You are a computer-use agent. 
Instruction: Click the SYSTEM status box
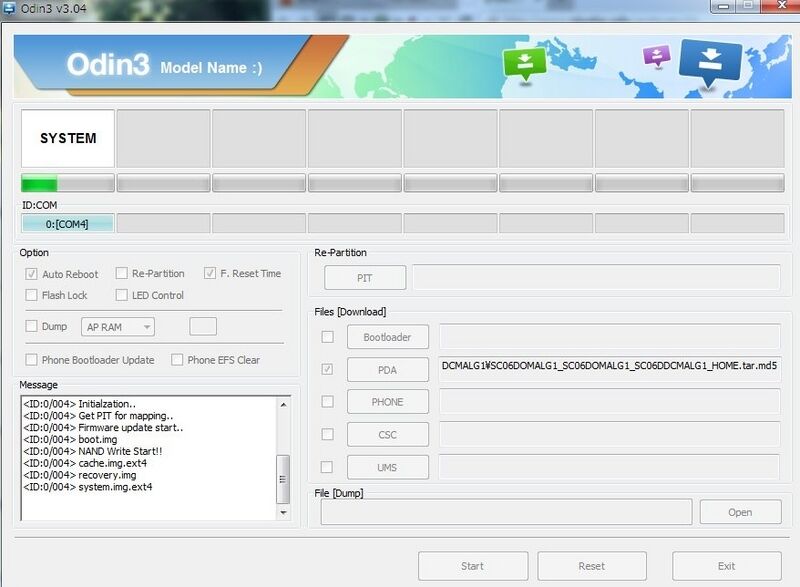click(68, 138)
